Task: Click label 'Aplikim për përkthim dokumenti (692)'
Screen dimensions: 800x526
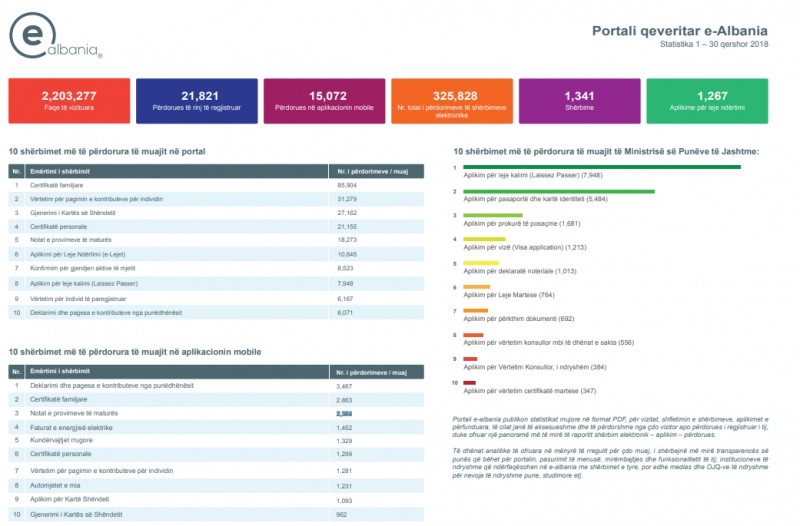Action: [x=519, y=319]
